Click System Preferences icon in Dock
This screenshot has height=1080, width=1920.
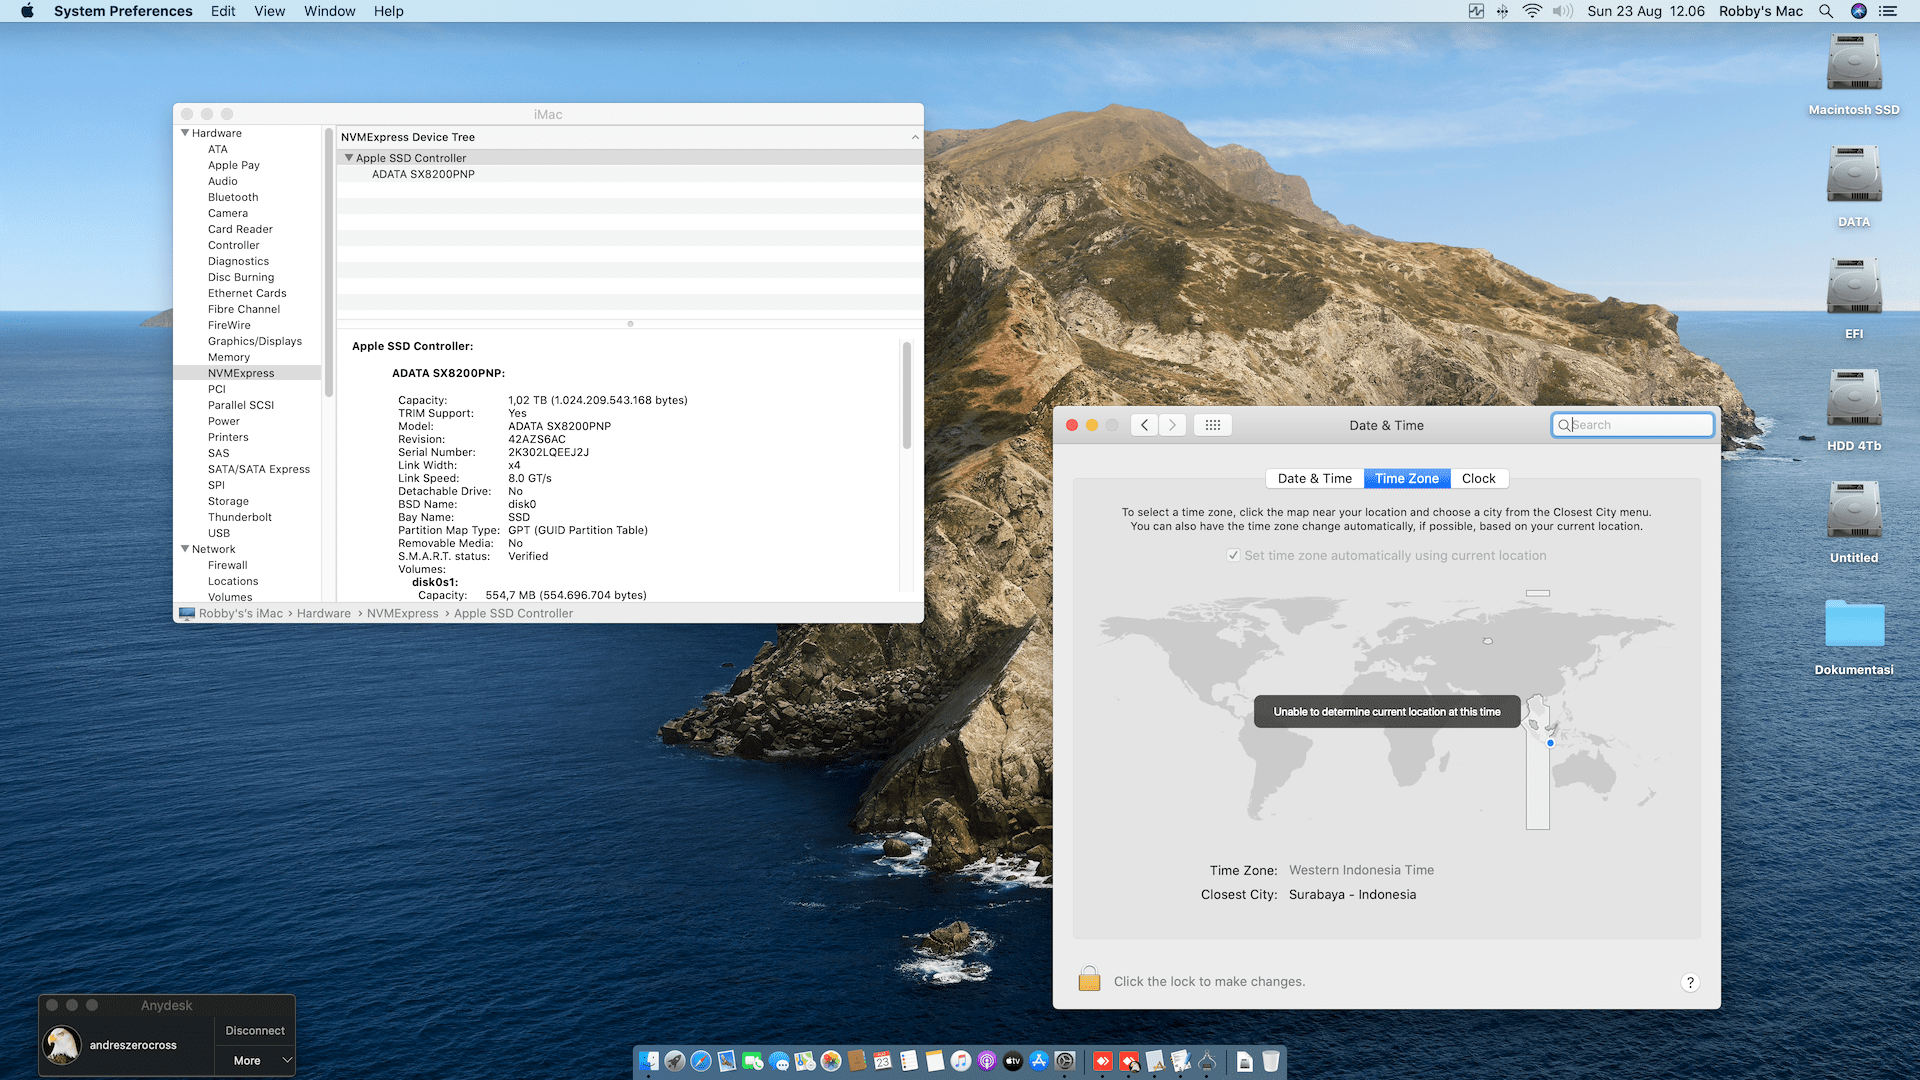click(1065, 1061)
